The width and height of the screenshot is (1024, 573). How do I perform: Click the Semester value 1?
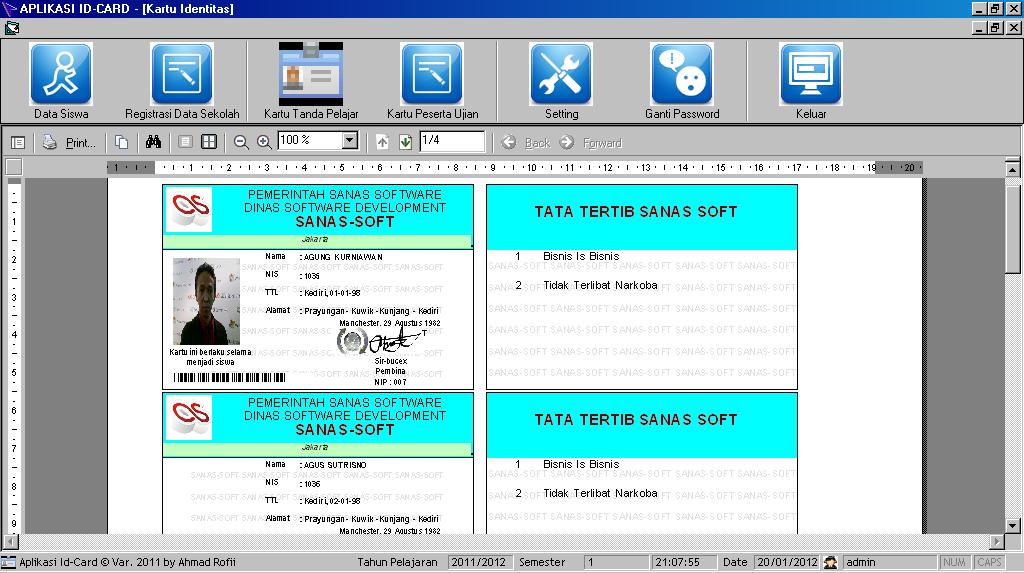(x=615, y=562)
